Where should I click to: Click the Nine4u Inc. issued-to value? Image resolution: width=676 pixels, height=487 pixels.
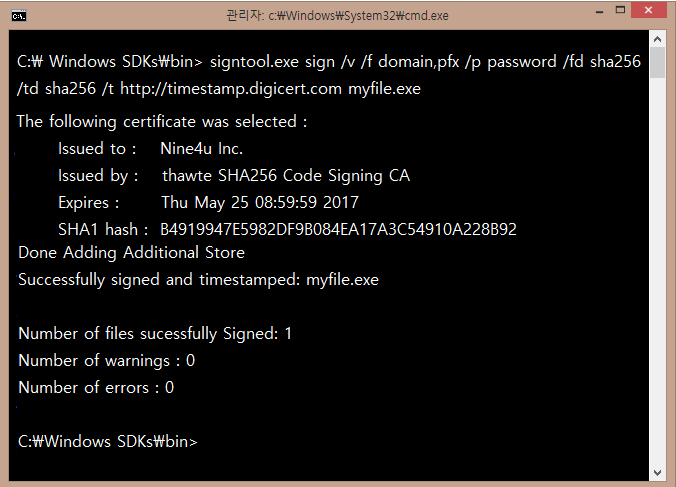tap(202, 149)
